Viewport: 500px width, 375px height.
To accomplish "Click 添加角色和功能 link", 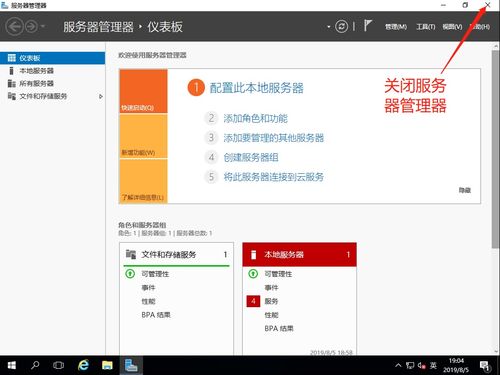I will [x=255, y=118].
